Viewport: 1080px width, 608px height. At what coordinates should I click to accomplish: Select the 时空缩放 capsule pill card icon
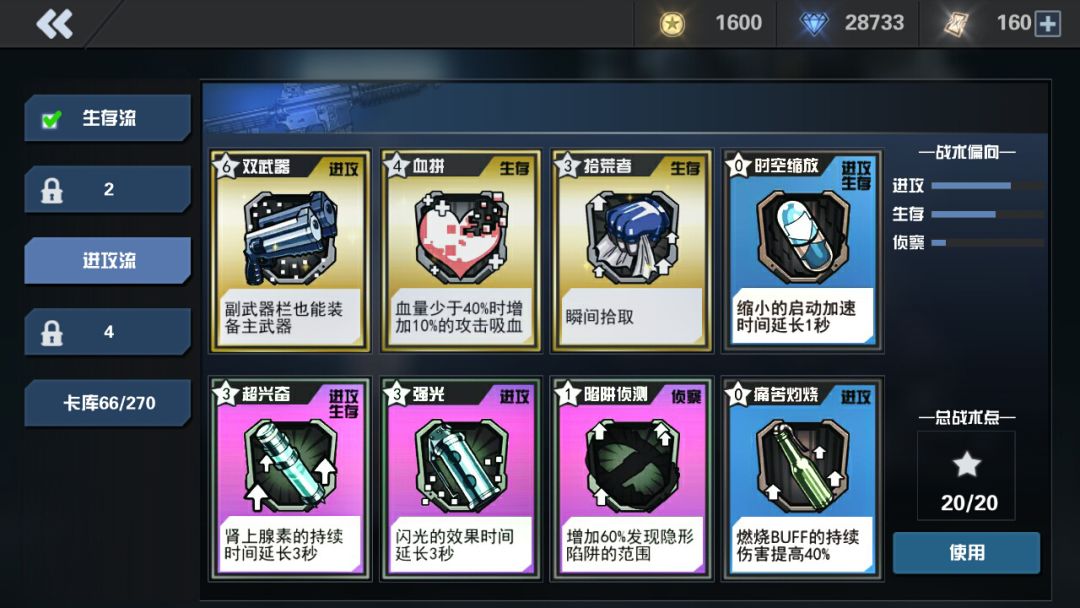[802, 238]
